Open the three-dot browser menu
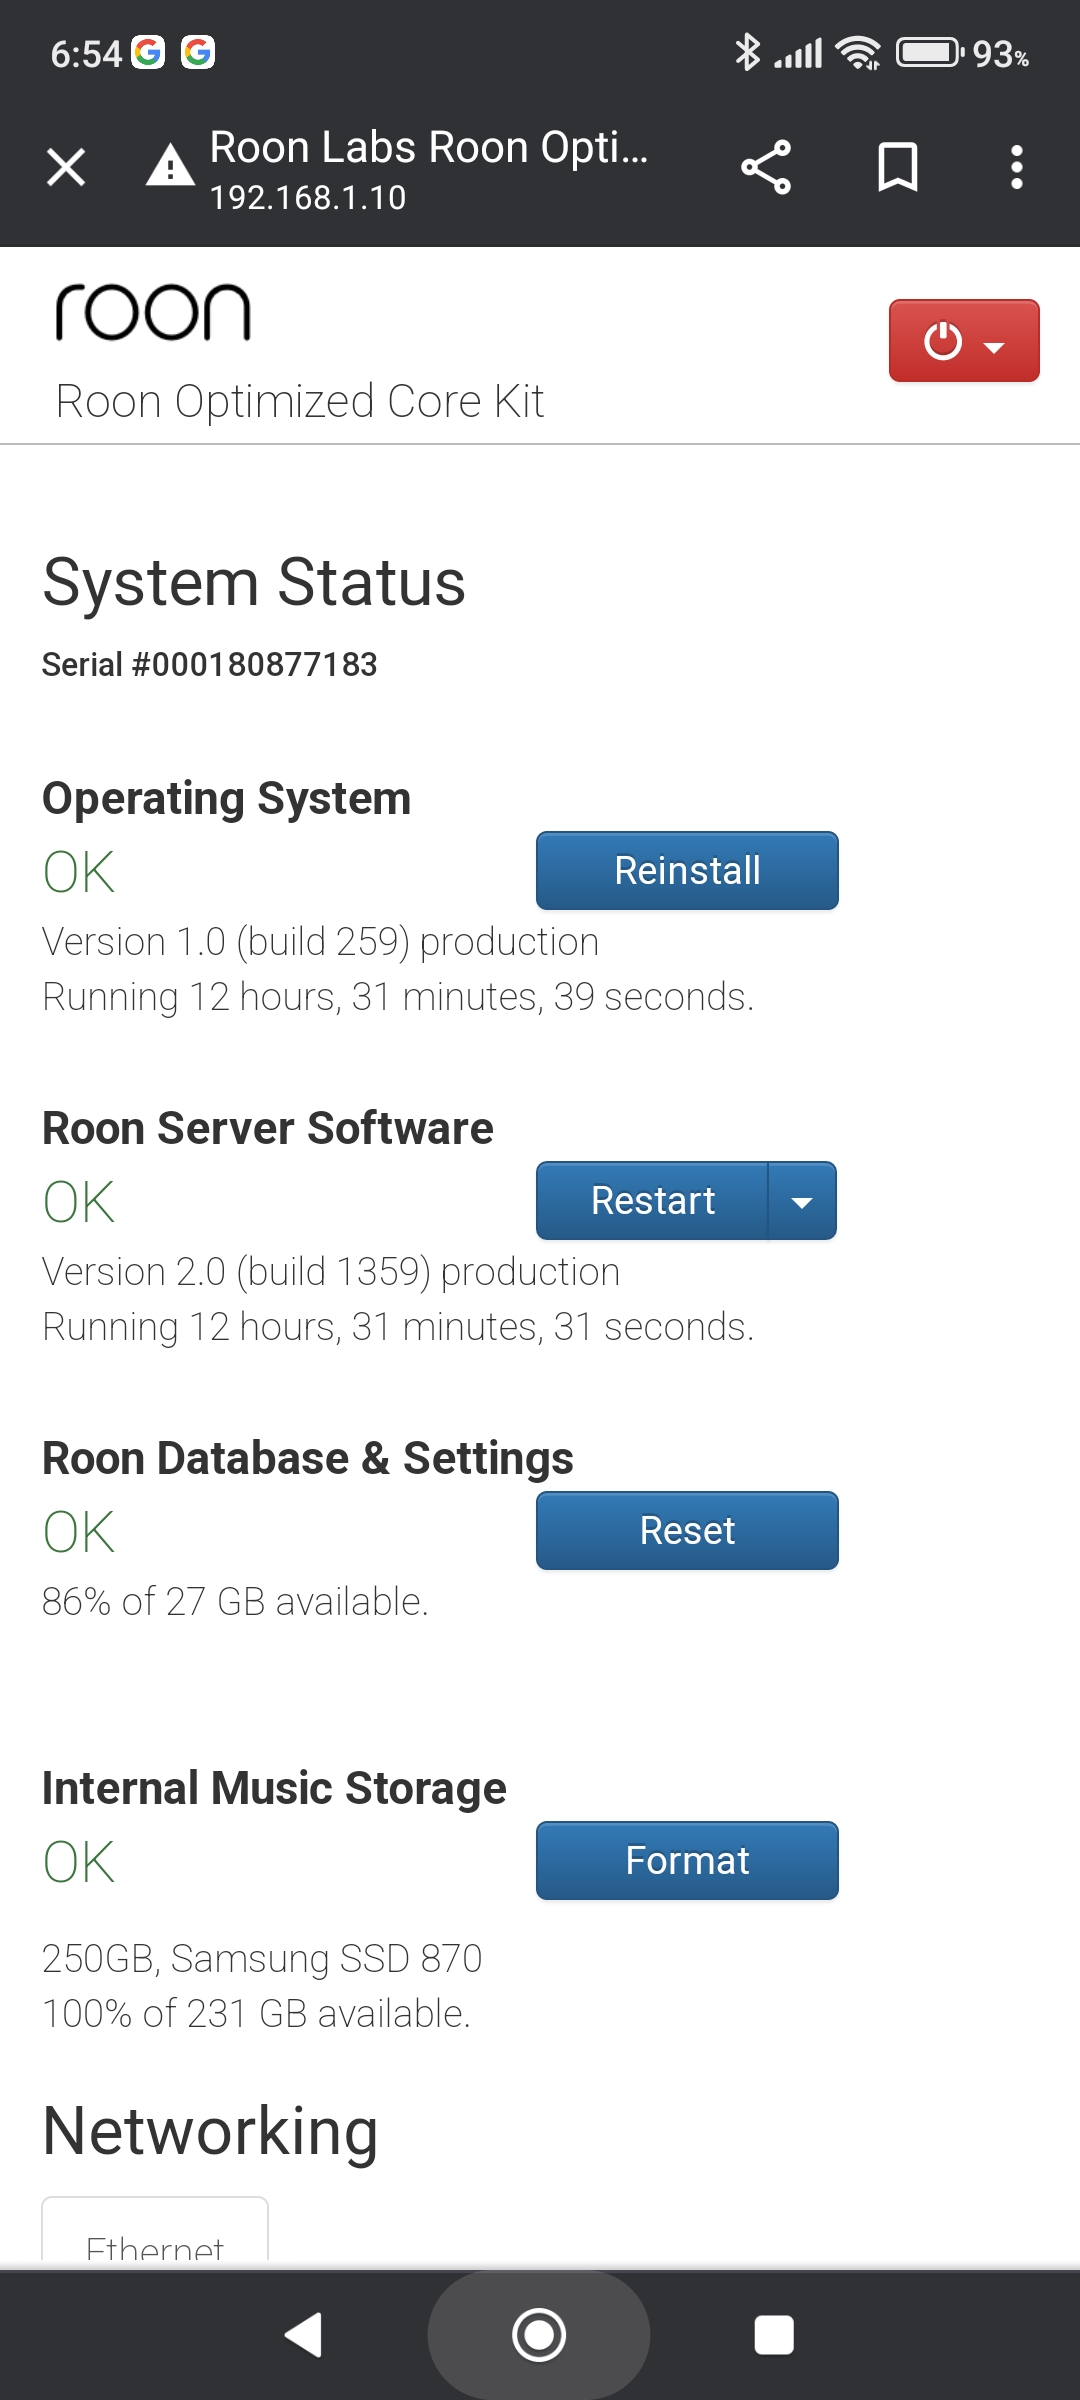 click(x=1017, y=167)
